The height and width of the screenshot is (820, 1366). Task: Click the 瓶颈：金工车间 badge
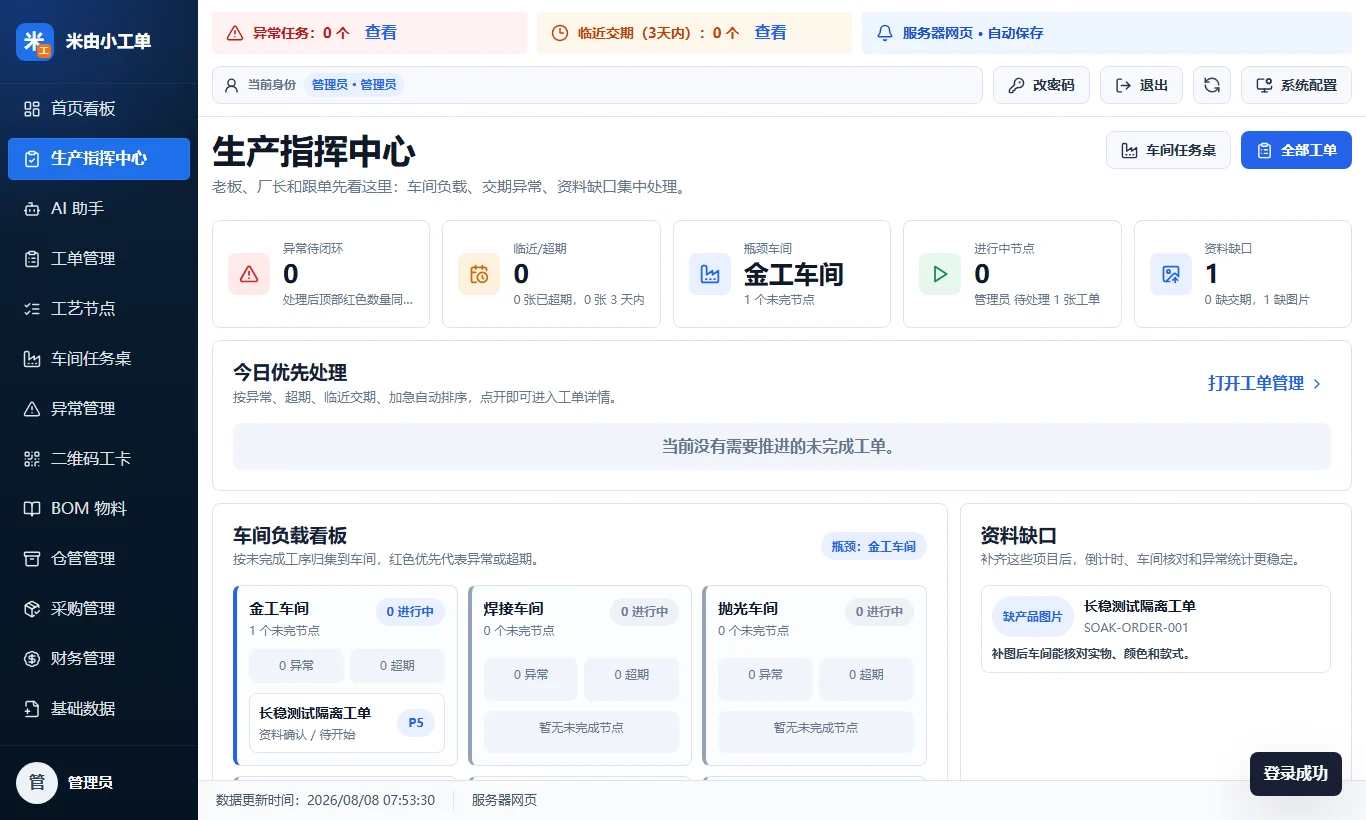pos(874,546)
